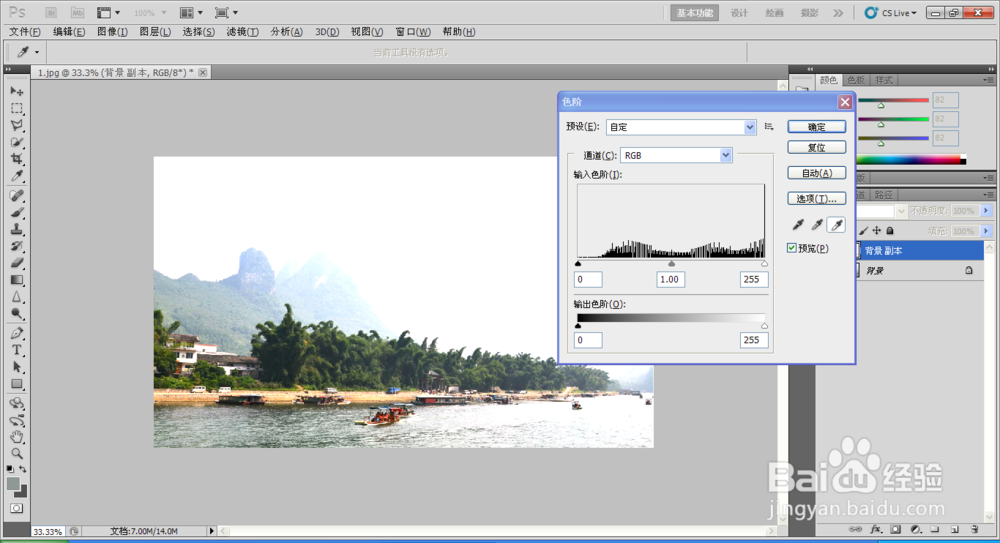Select the Rectangle shape tool
The image size is (1000, 543).
17,383
